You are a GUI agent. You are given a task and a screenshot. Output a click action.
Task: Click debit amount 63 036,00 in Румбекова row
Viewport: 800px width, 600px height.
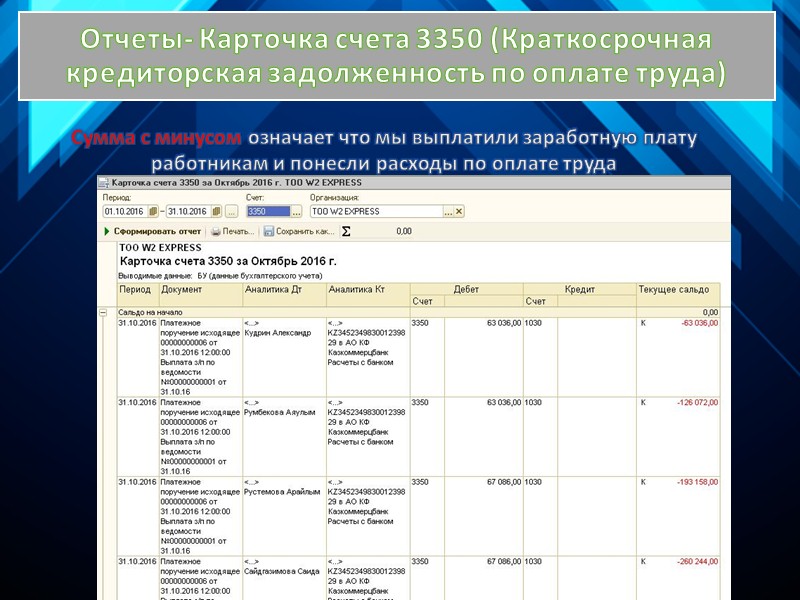point(504,403)
